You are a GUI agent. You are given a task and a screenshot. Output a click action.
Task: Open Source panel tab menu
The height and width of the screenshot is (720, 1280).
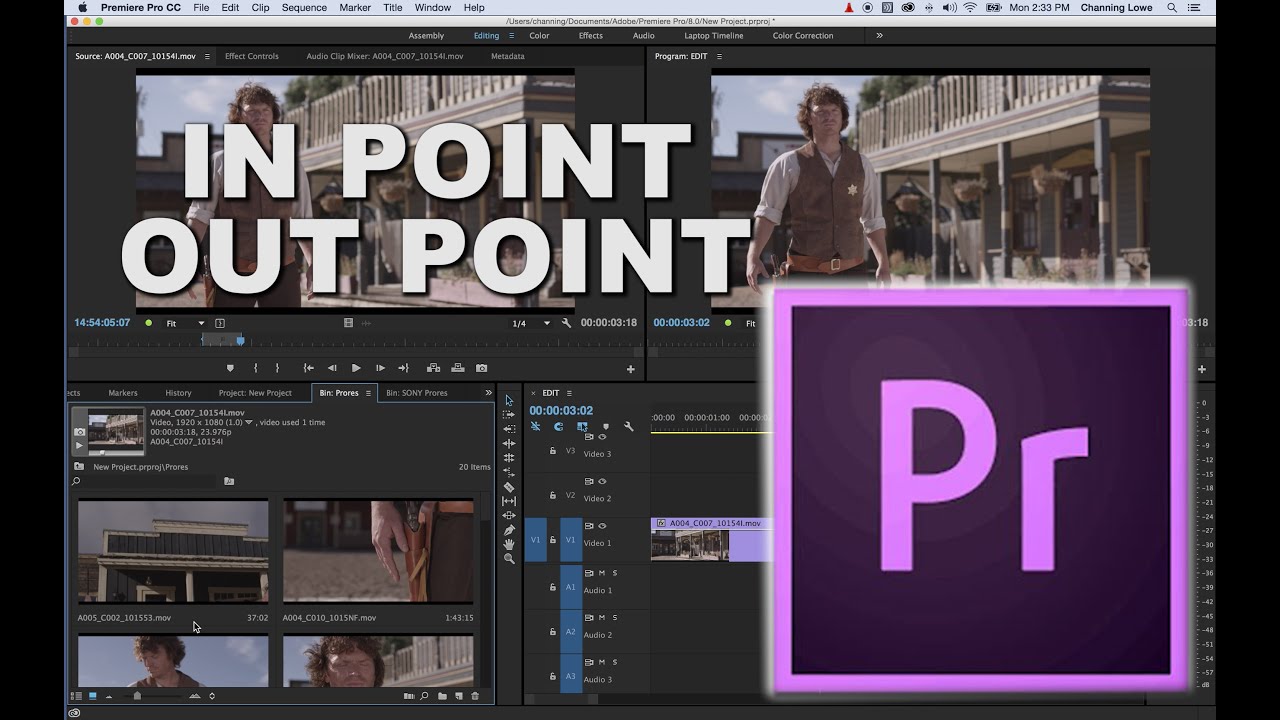click(207, 56)
